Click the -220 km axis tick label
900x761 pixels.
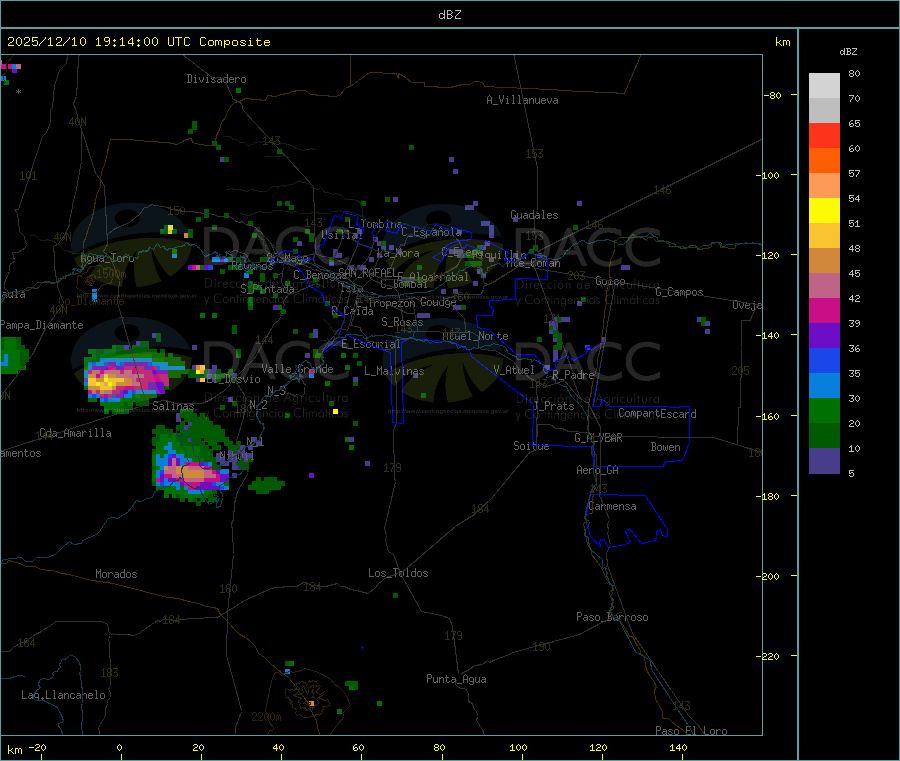pyautogui.click(x=770, y=657)
